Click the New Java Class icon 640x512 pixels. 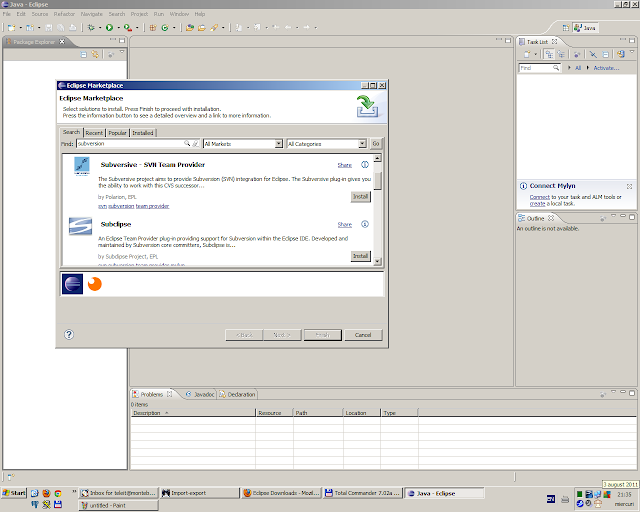(165, 28)
